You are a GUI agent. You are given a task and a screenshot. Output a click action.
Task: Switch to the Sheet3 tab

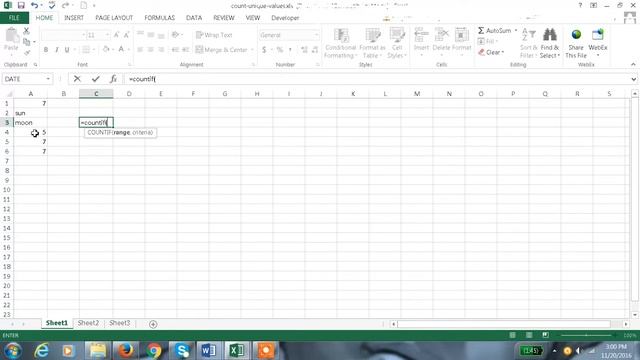point(120,323)
